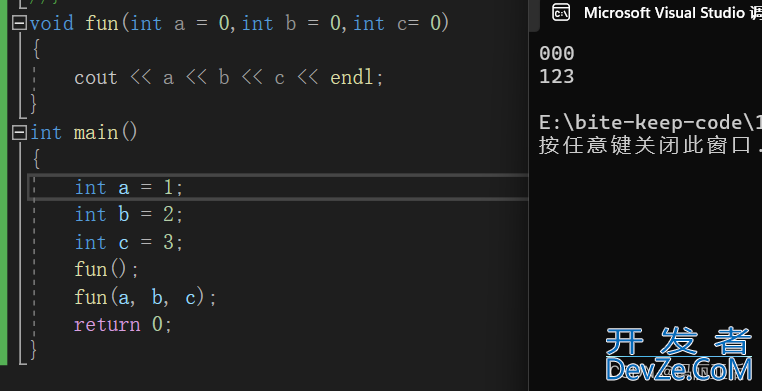The width and height of the screenshot is (762, 391).
Task: Click parameter "int b = 0" in fun signature
Action: tap(291, 23)
